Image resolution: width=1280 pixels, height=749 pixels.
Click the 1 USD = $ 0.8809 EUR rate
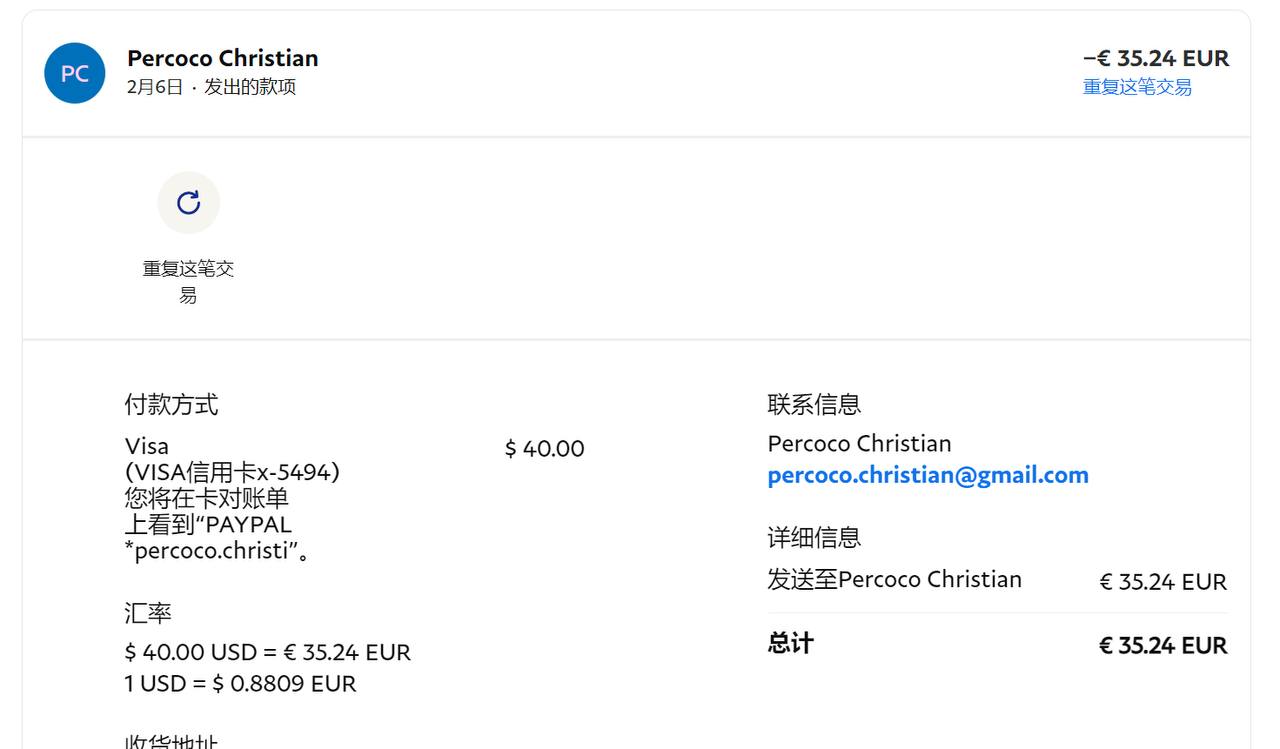tap(241, 684)
